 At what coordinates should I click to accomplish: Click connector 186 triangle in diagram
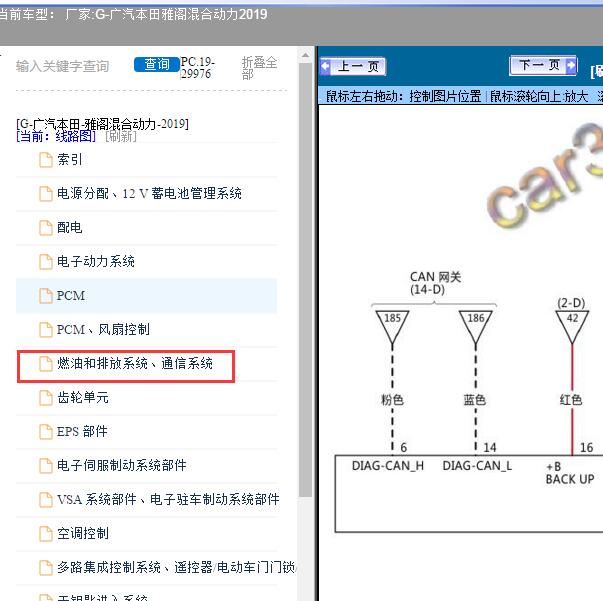(x=476, y=326)
